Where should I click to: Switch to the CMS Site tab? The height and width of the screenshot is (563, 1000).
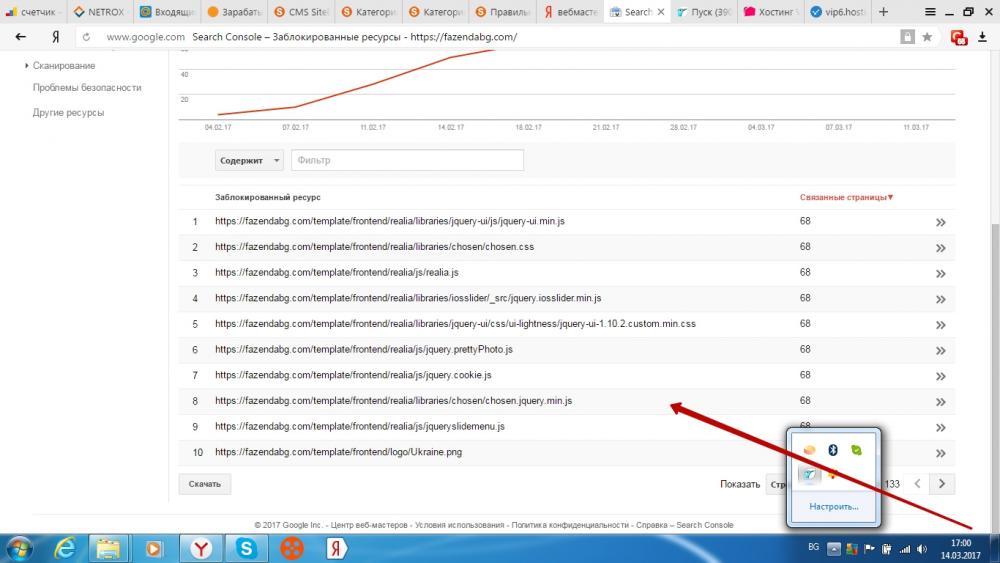[301, 11]
